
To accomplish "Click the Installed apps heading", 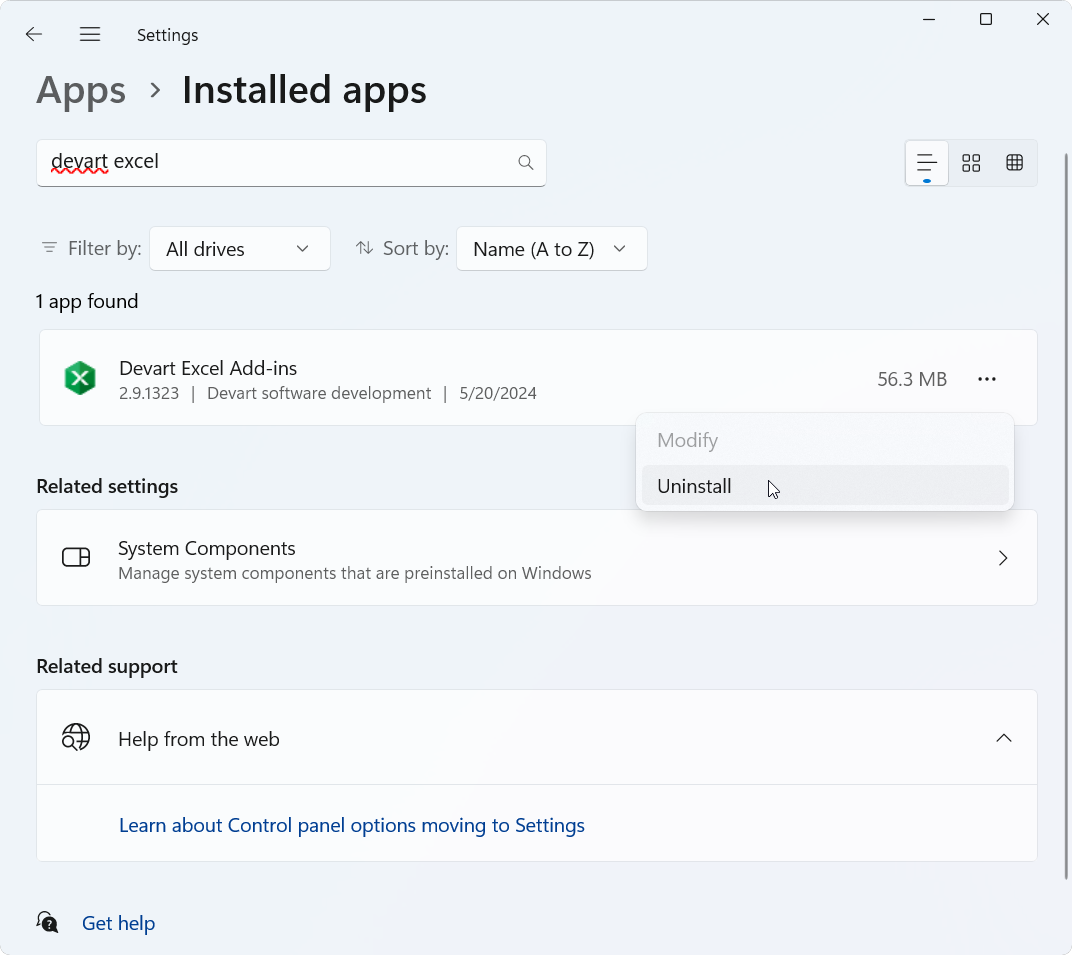I will click(304, 90).
